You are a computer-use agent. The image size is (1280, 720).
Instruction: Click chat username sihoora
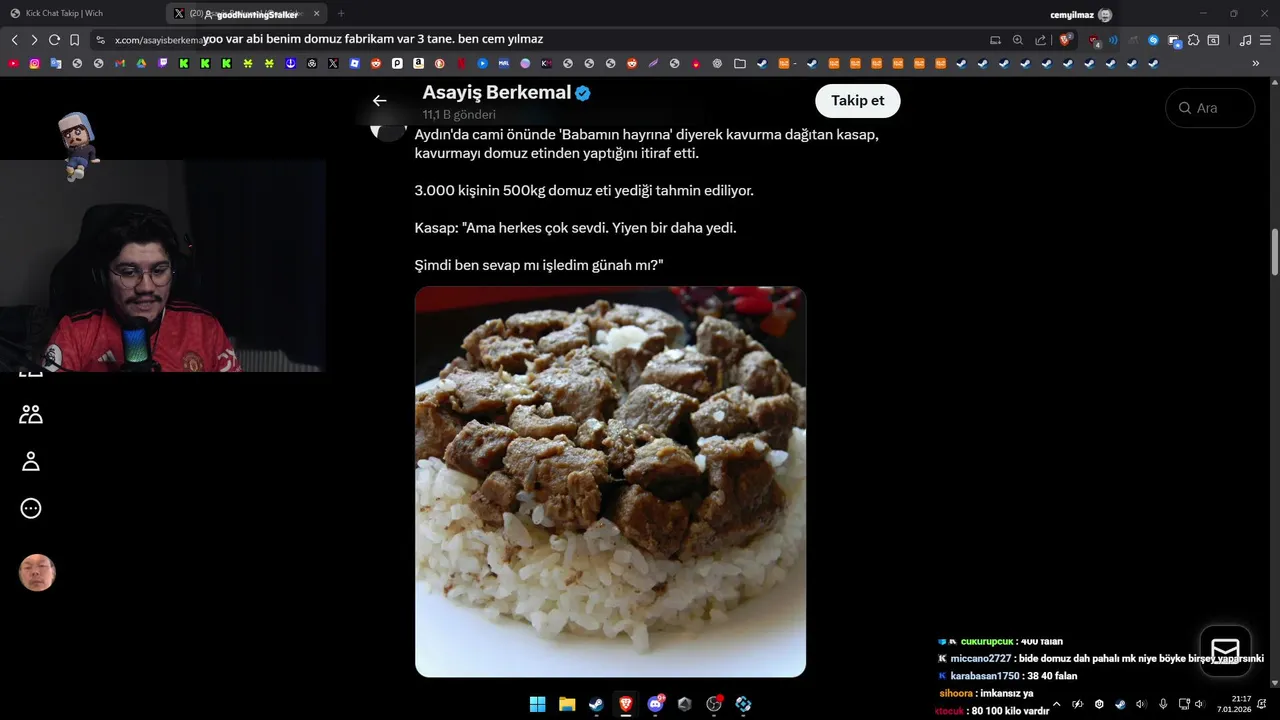pyautogui.click(x=956, y=693)
